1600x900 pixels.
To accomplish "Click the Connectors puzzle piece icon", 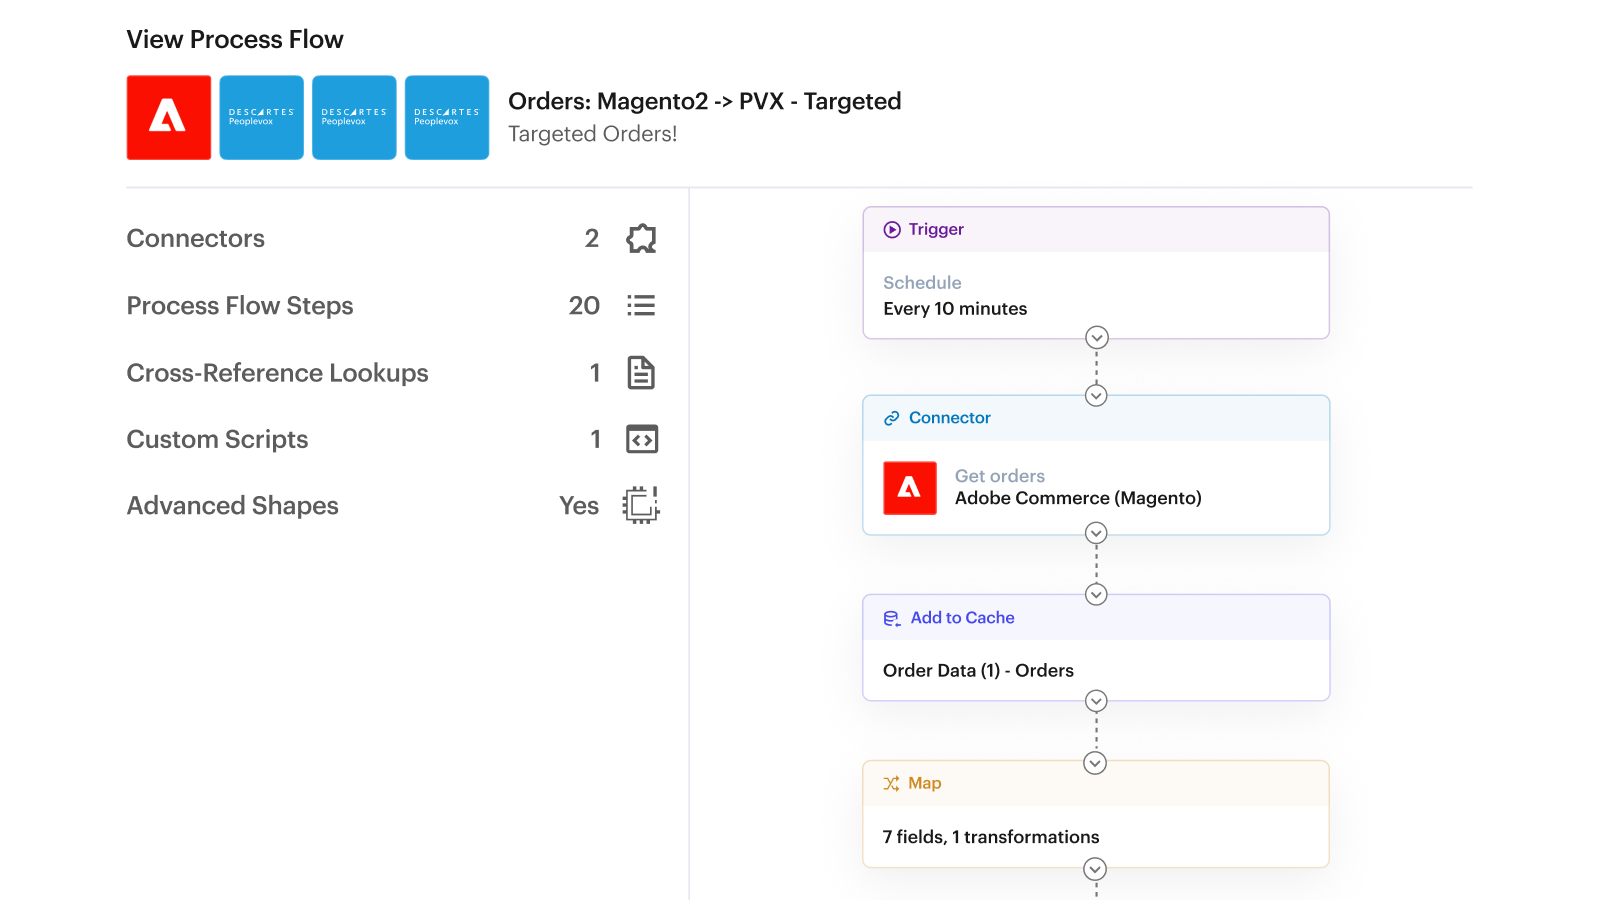I will pyautogui.click(x=641, y=239).
